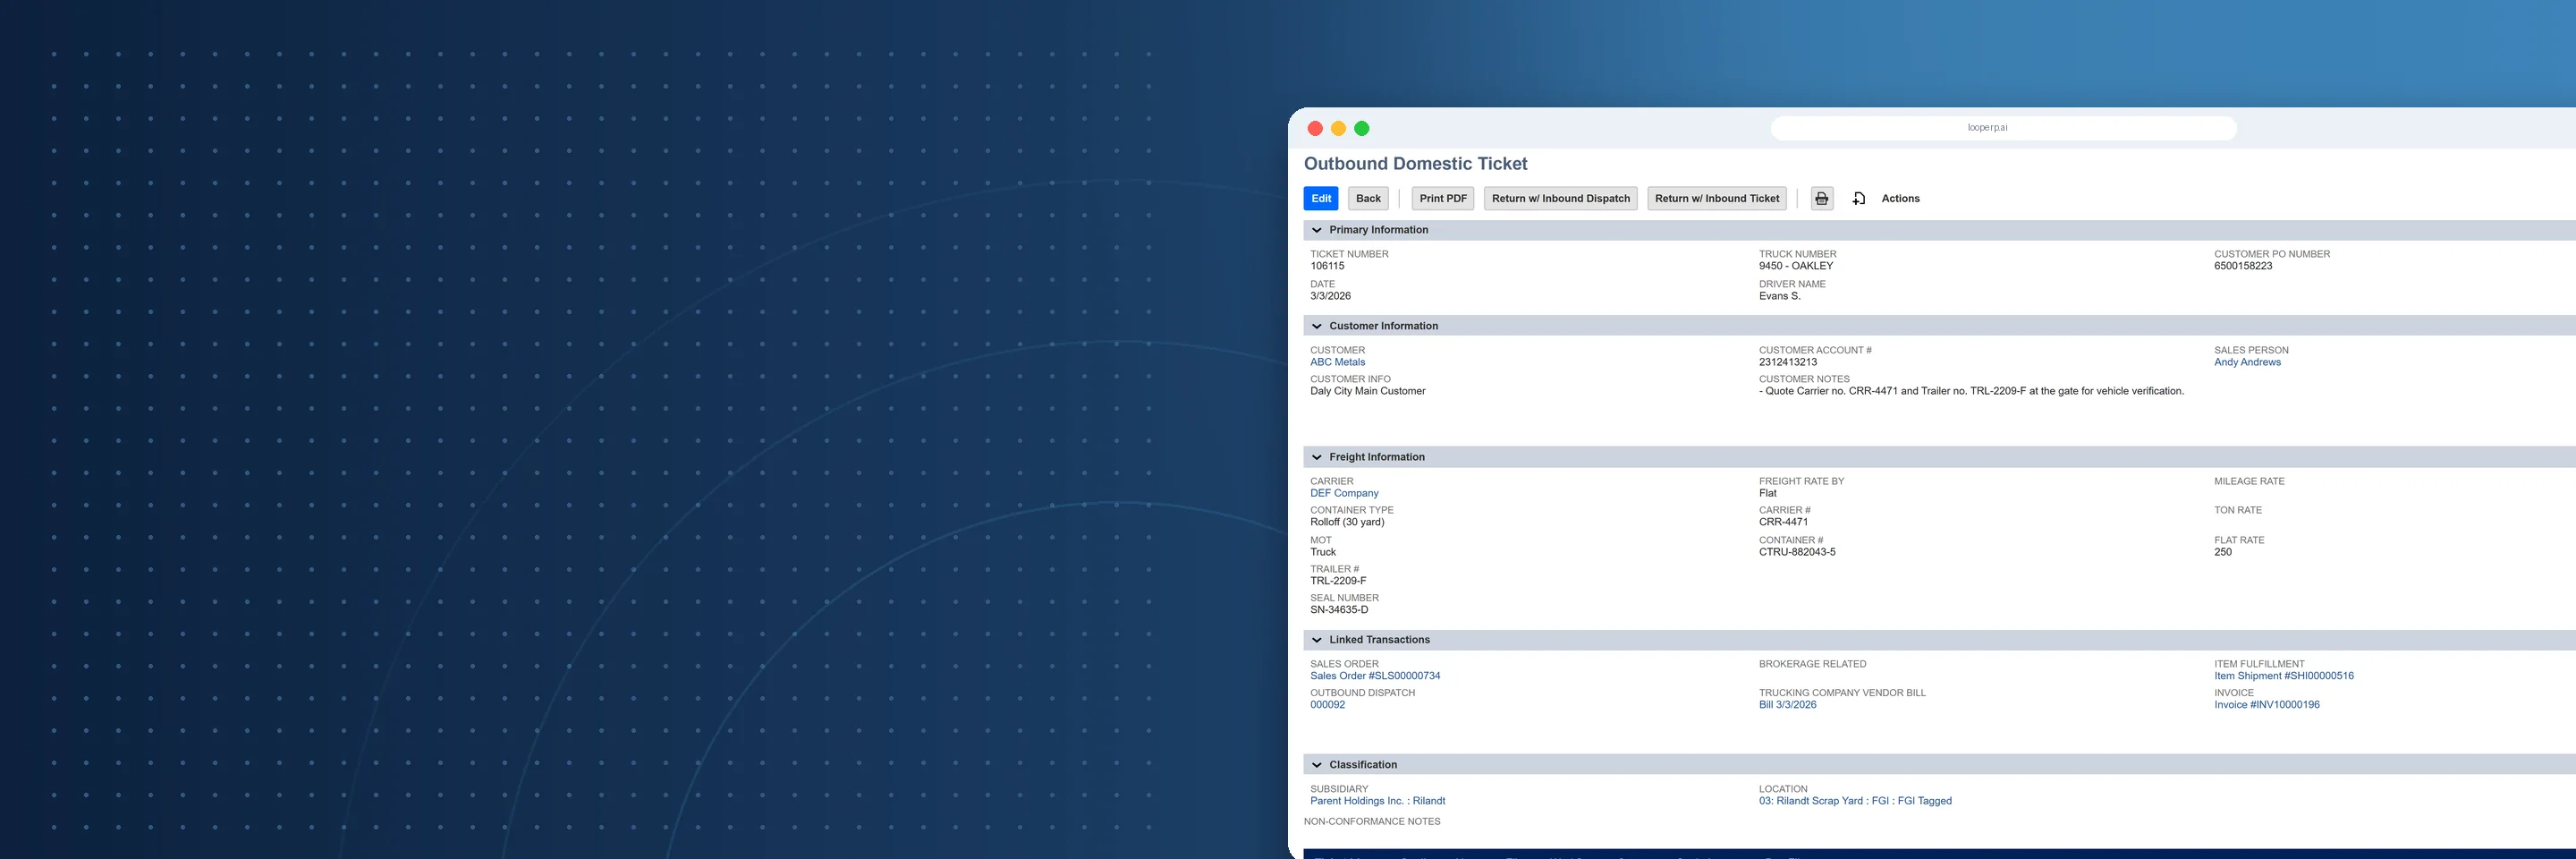Click driver name Evans S.

1779,296
